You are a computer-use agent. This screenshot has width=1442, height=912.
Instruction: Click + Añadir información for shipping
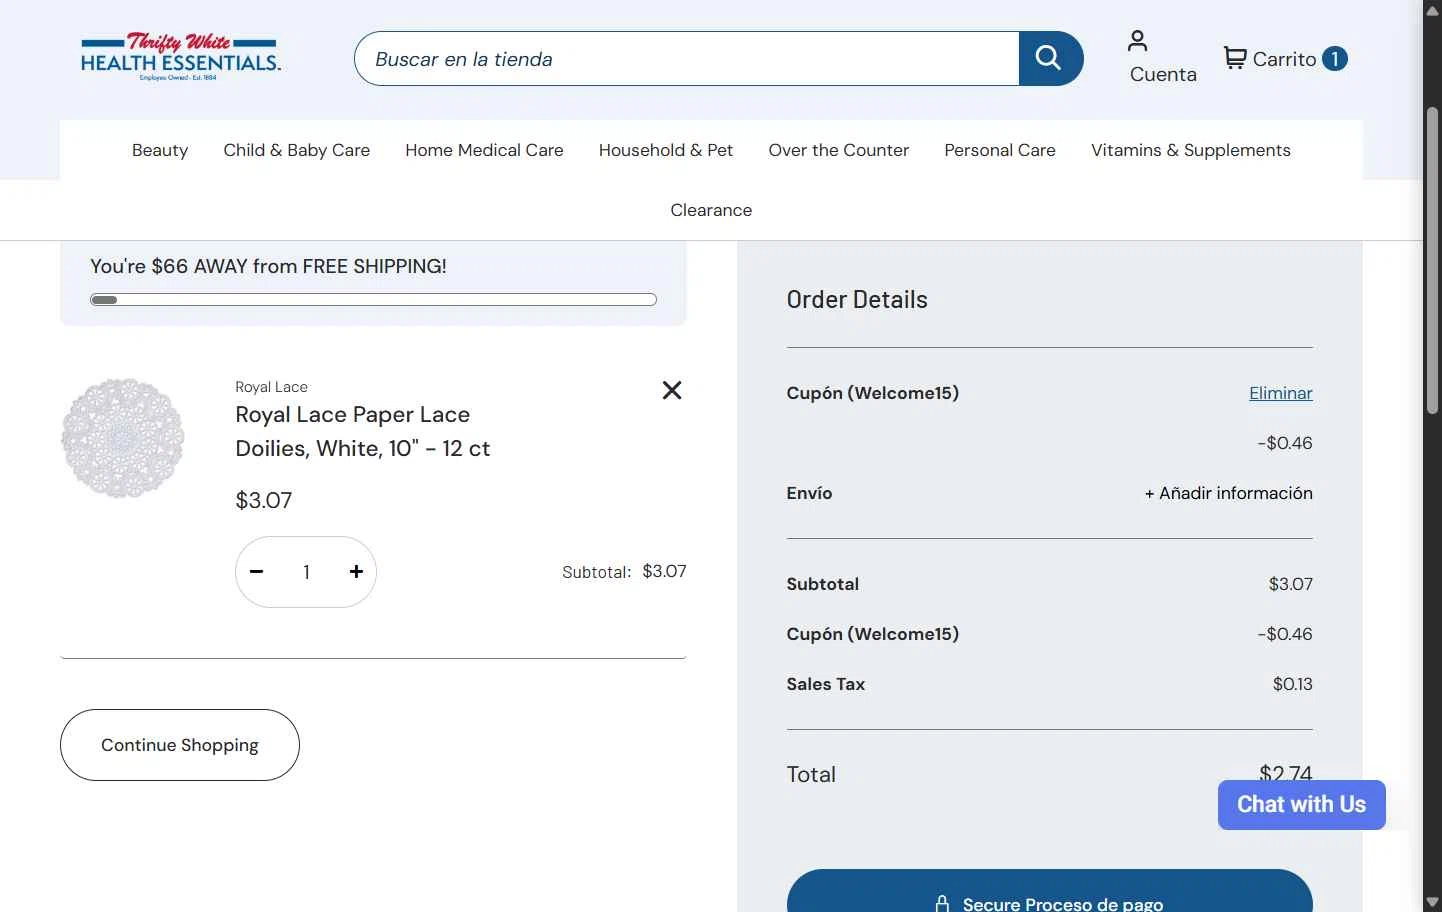1229,493
